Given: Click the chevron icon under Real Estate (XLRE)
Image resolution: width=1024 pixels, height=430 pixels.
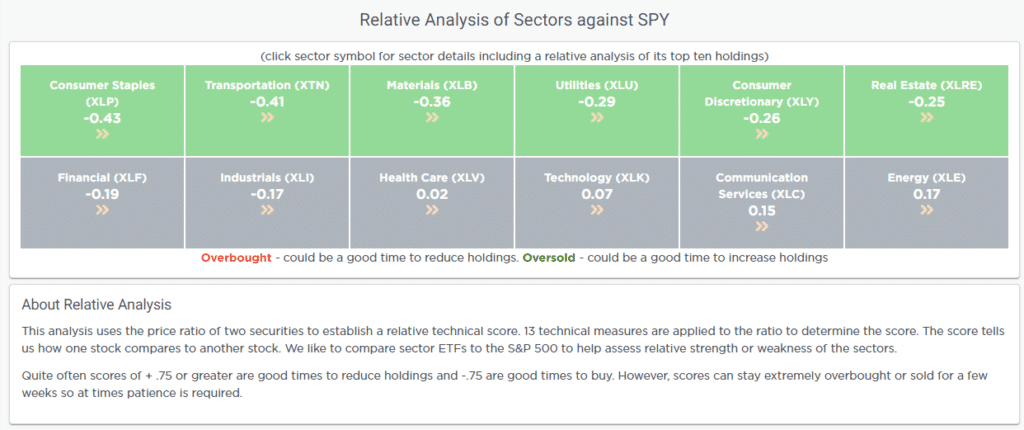Looking at the screenshot, I should [926, 118].
